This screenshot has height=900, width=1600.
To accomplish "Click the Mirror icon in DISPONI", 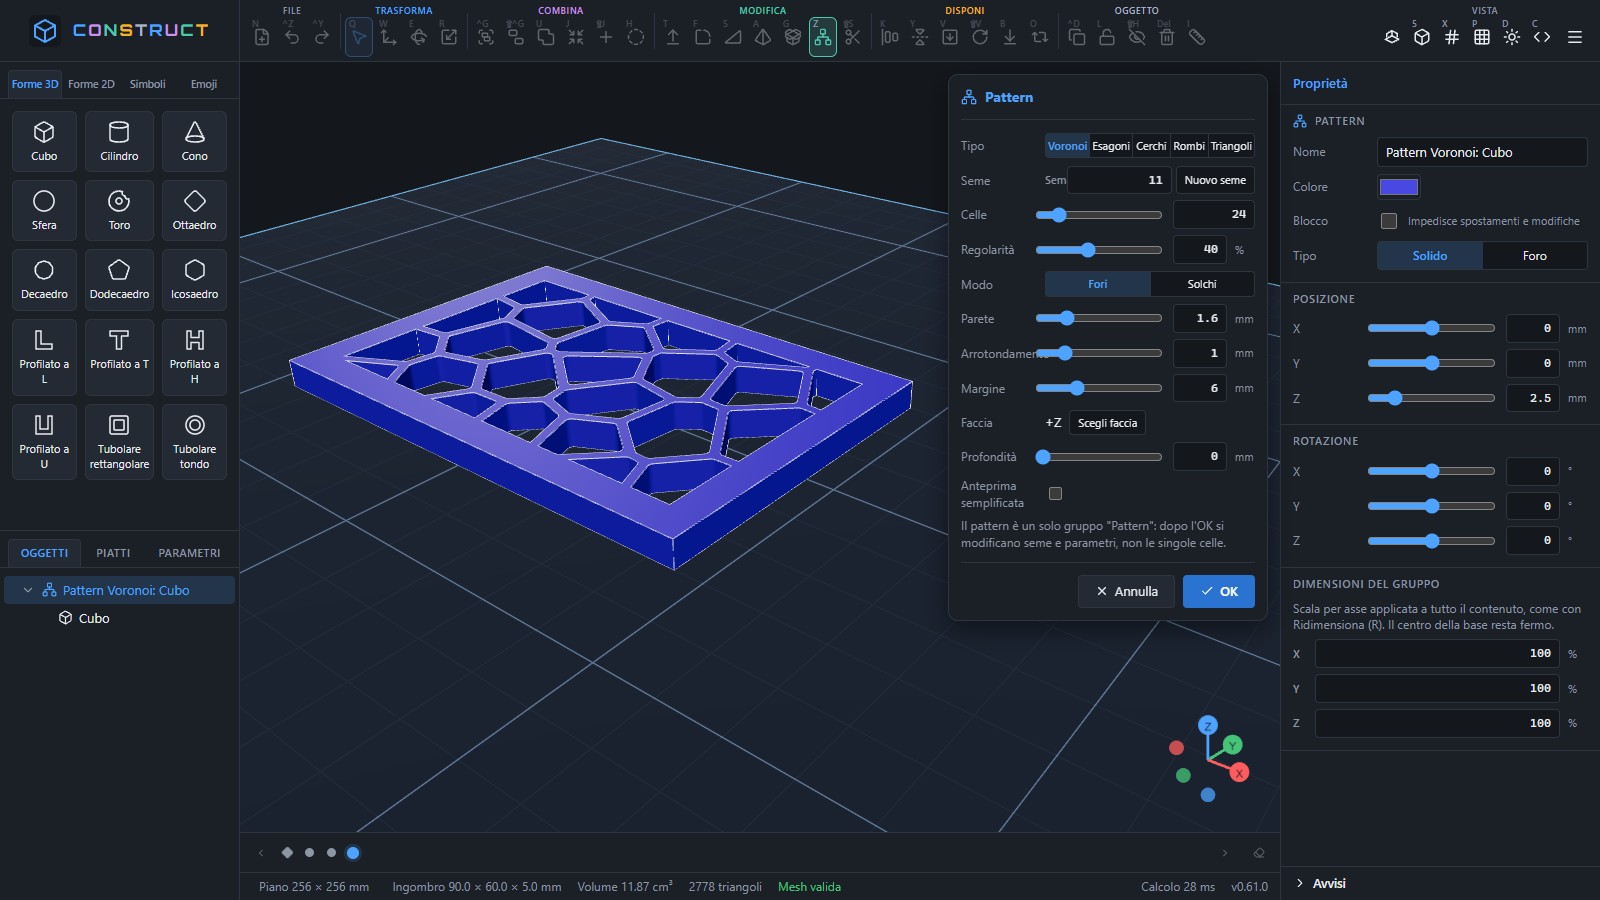I will 920,37.
